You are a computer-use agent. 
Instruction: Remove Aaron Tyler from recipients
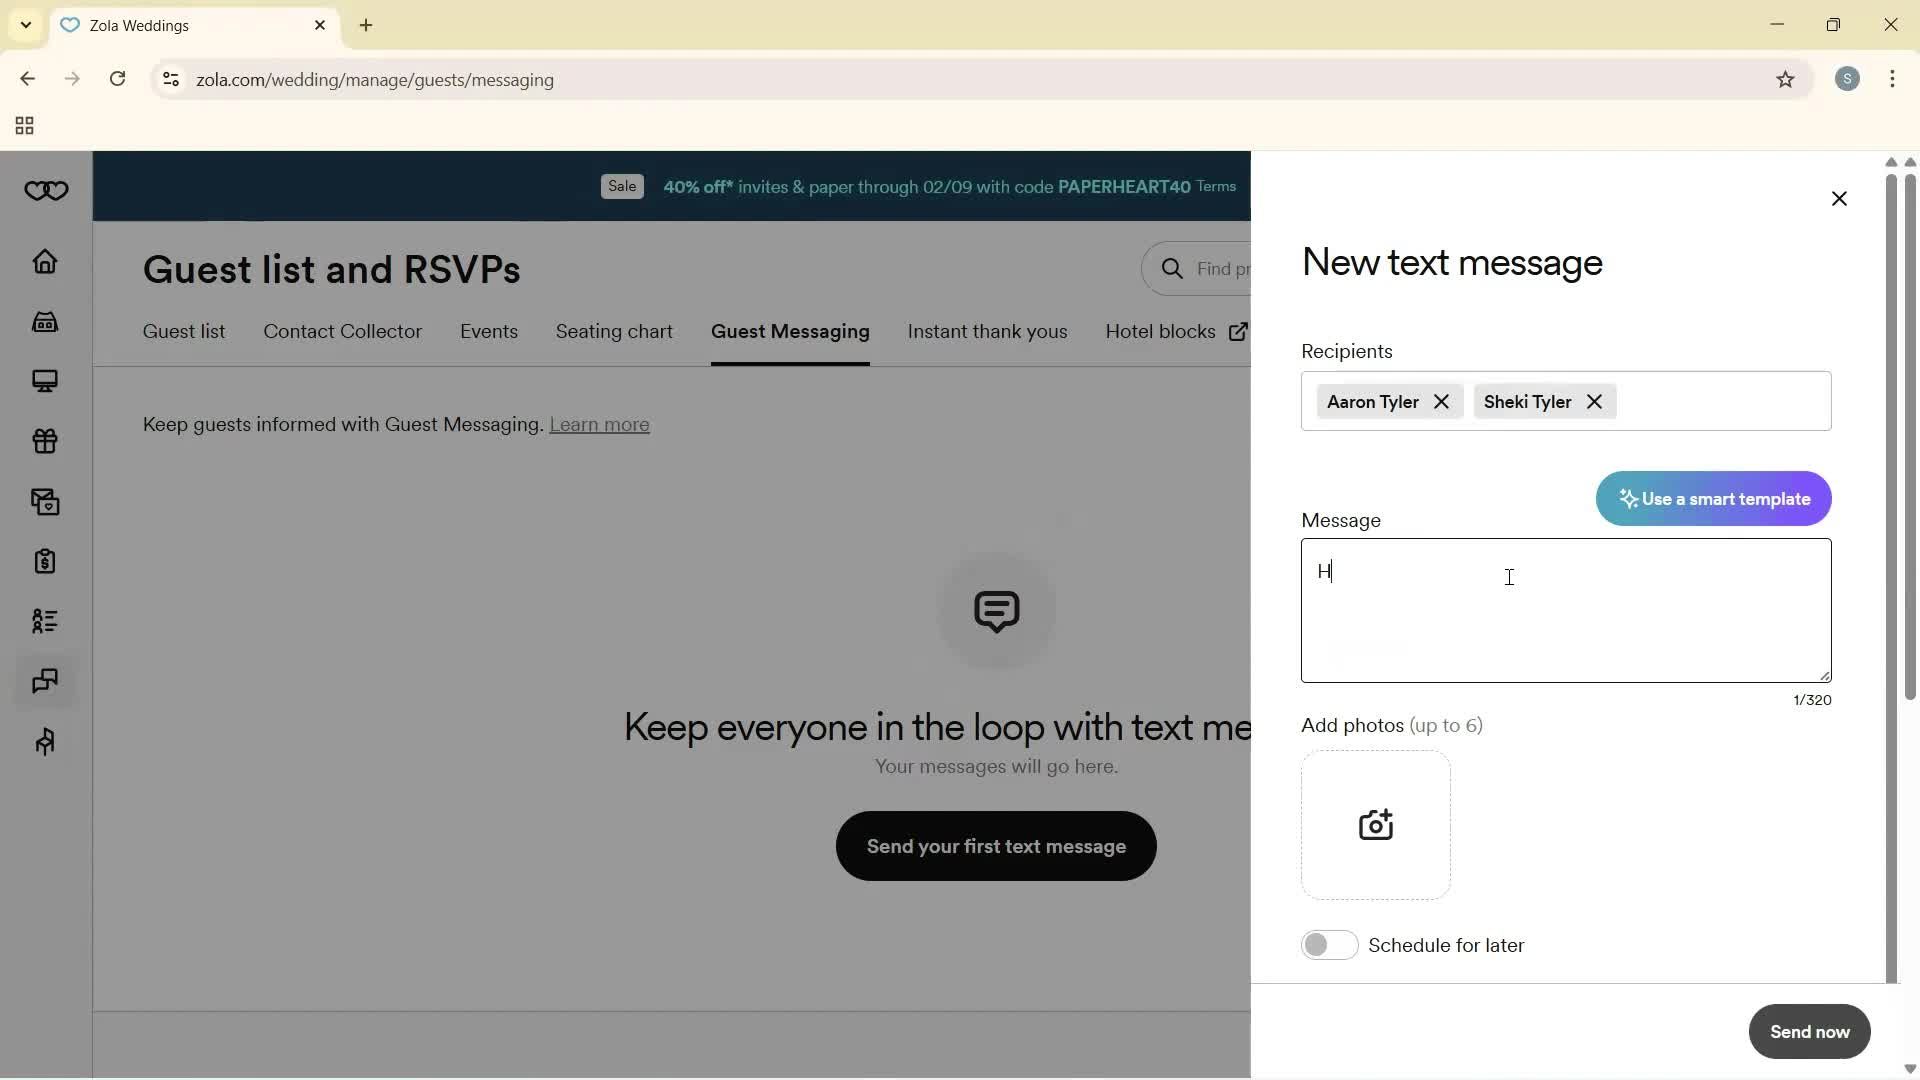pos(1441,402)
